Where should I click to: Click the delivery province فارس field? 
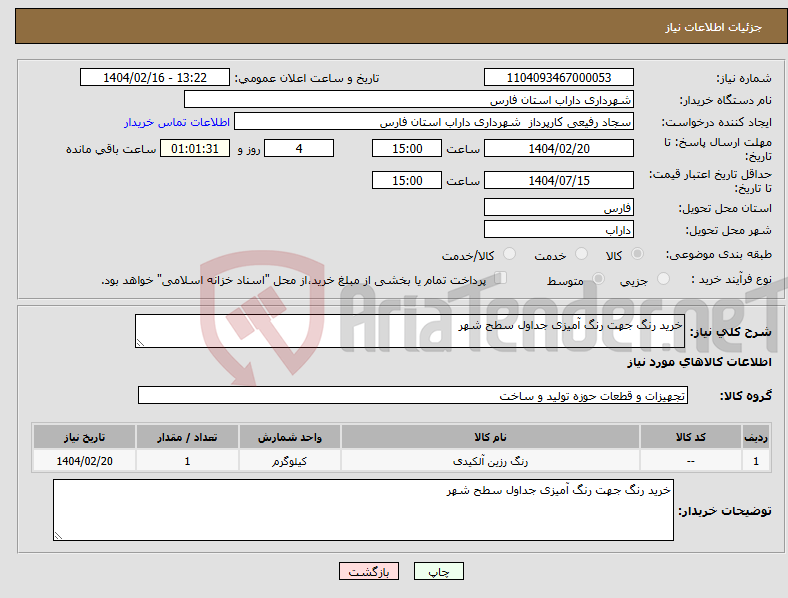pyautogui.click(x=558, y=207)
